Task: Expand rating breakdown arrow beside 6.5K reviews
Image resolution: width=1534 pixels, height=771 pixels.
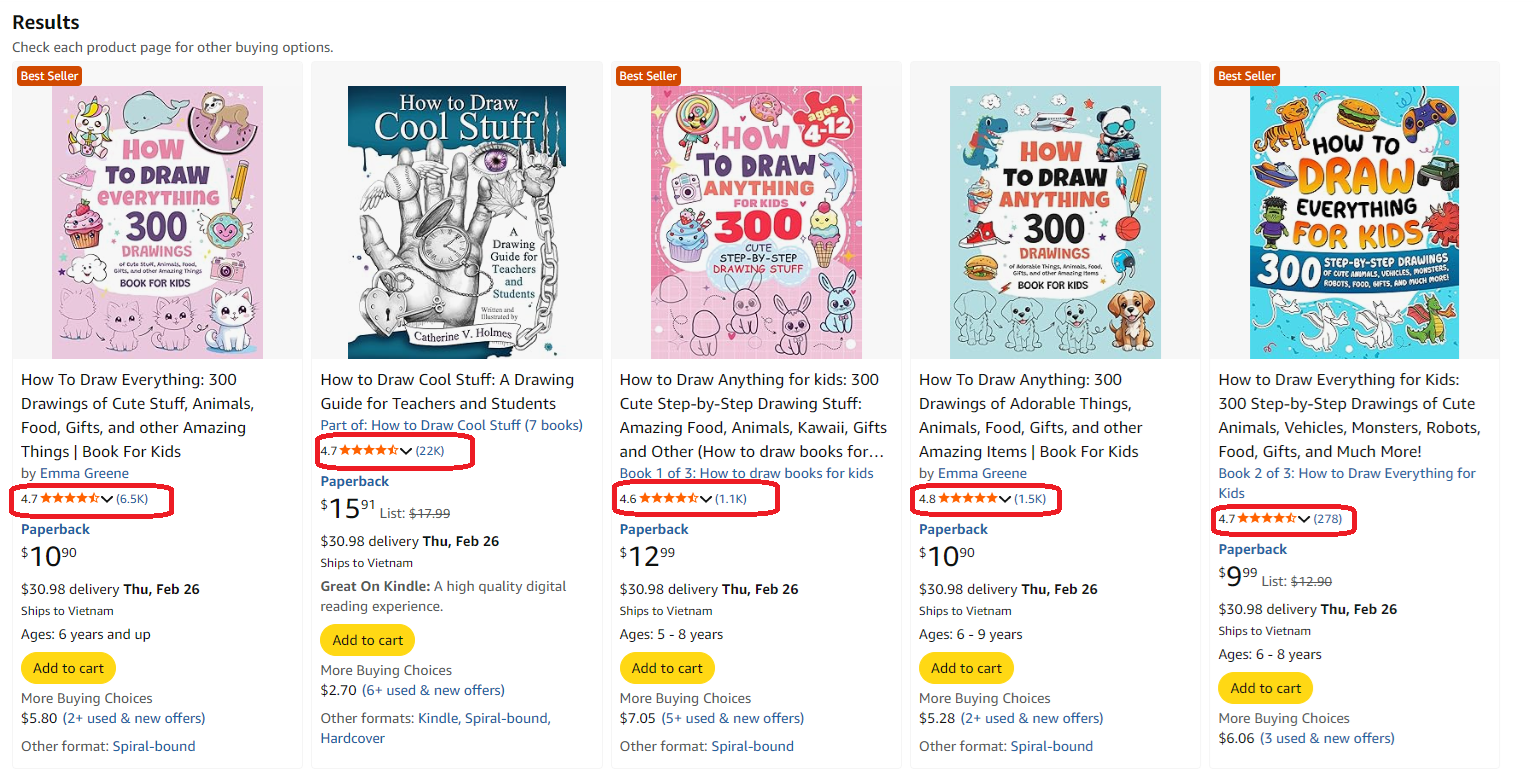Action: 107,499
